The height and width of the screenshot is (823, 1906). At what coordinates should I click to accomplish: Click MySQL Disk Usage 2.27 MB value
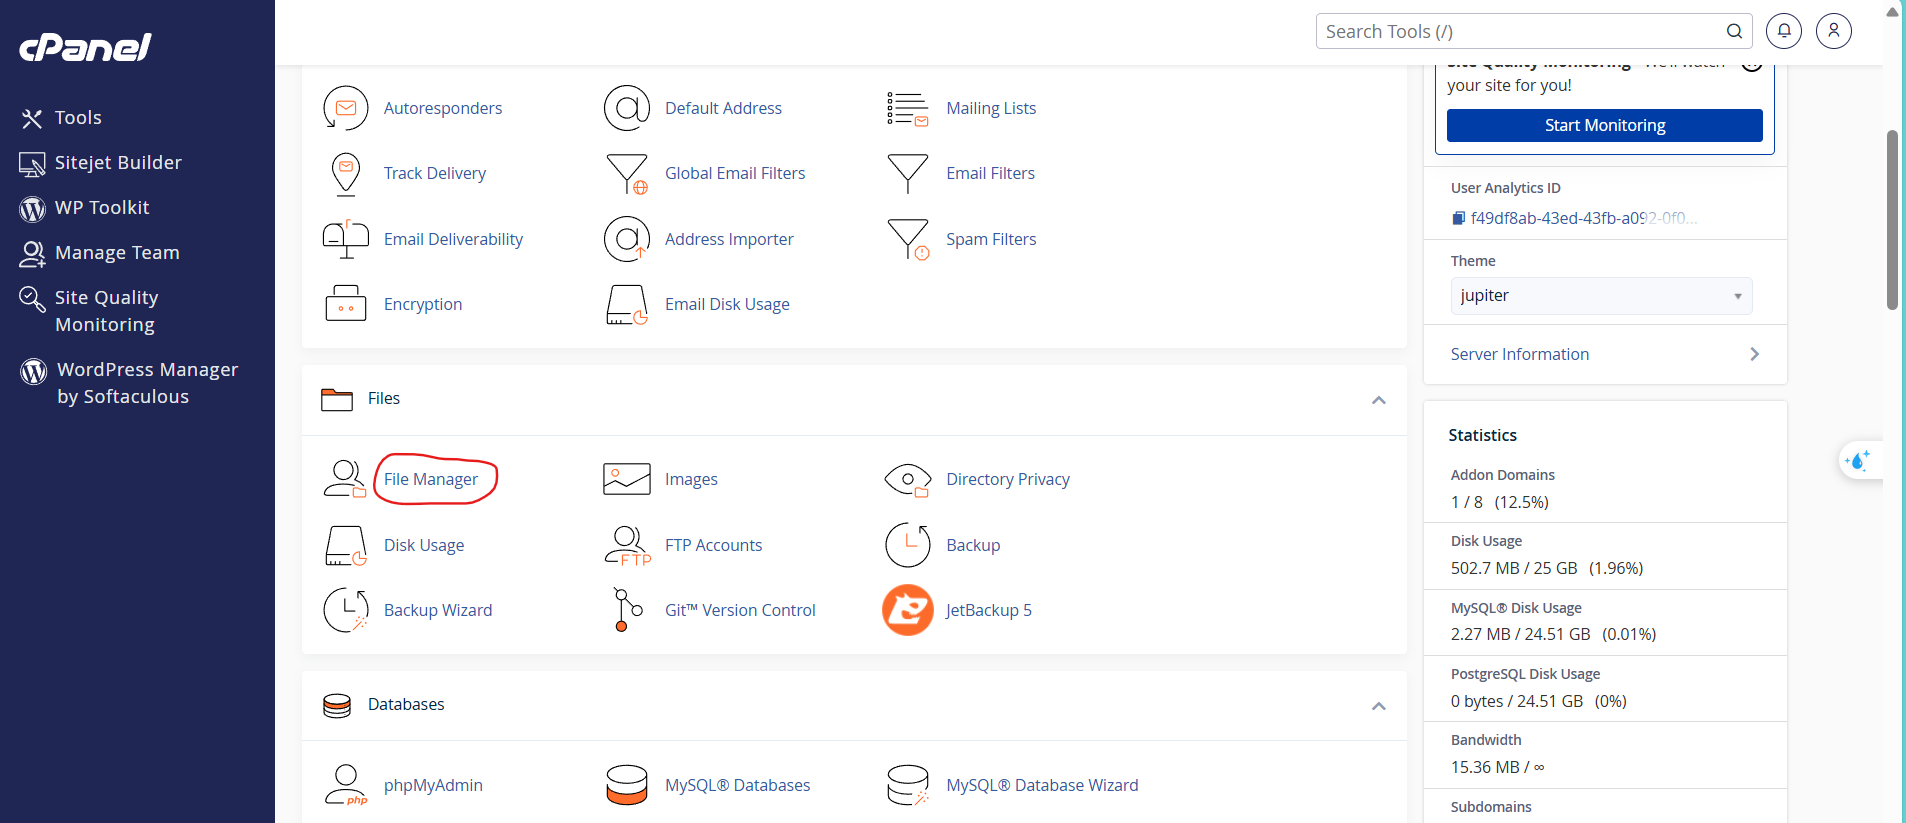tap(1554, 634)
